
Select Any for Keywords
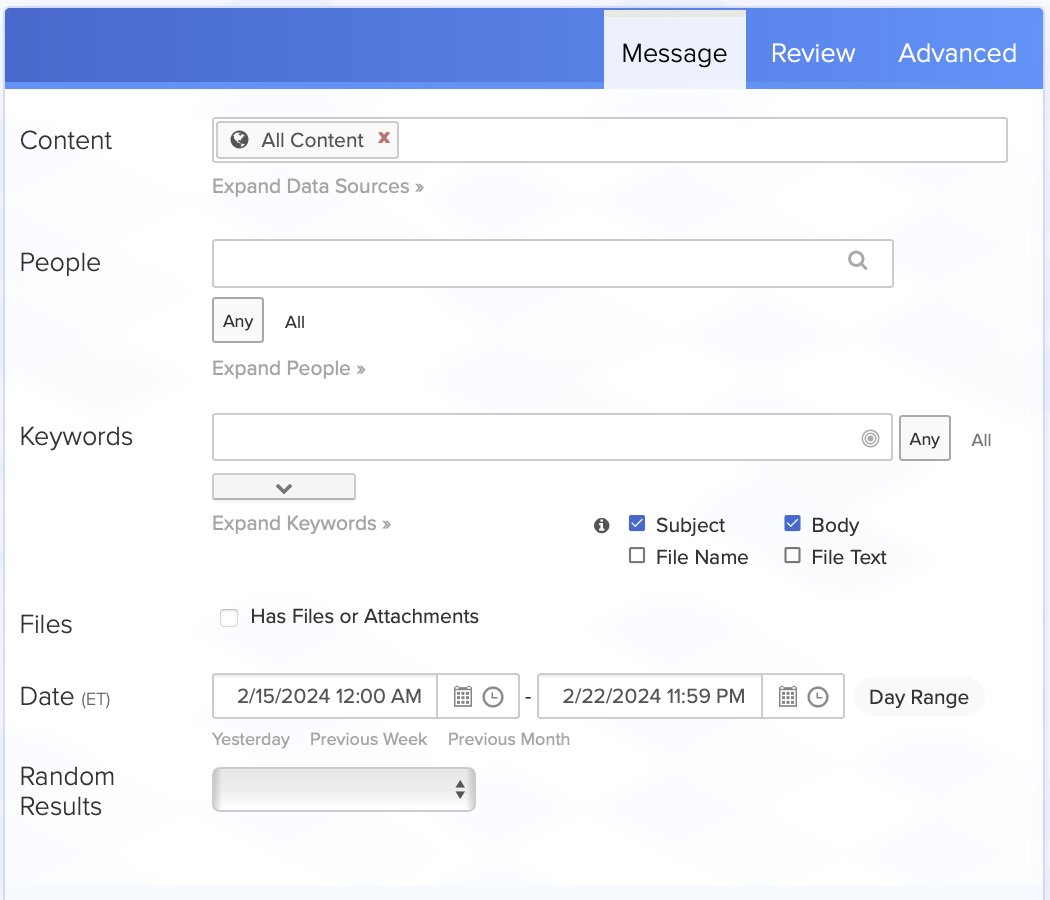coord(924,439)
